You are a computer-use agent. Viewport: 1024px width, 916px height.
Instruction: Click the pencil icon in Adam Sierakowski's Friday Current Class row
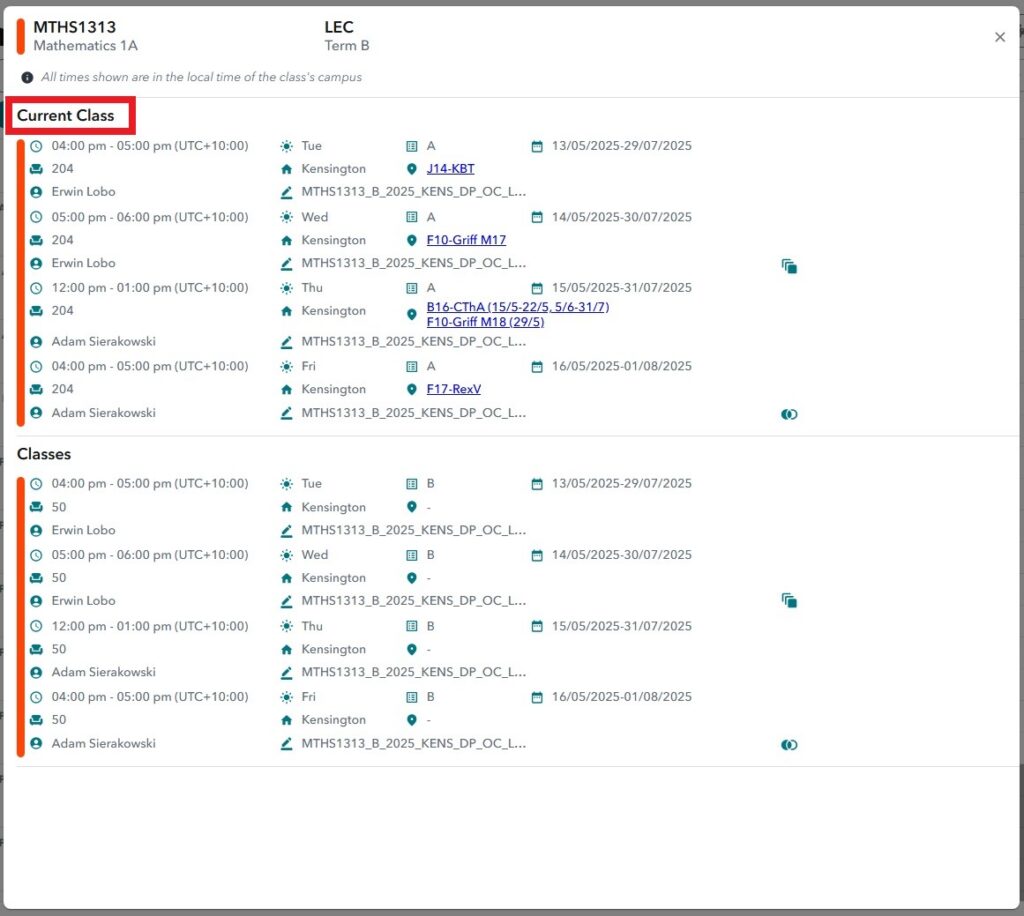[x=287, y=413]
